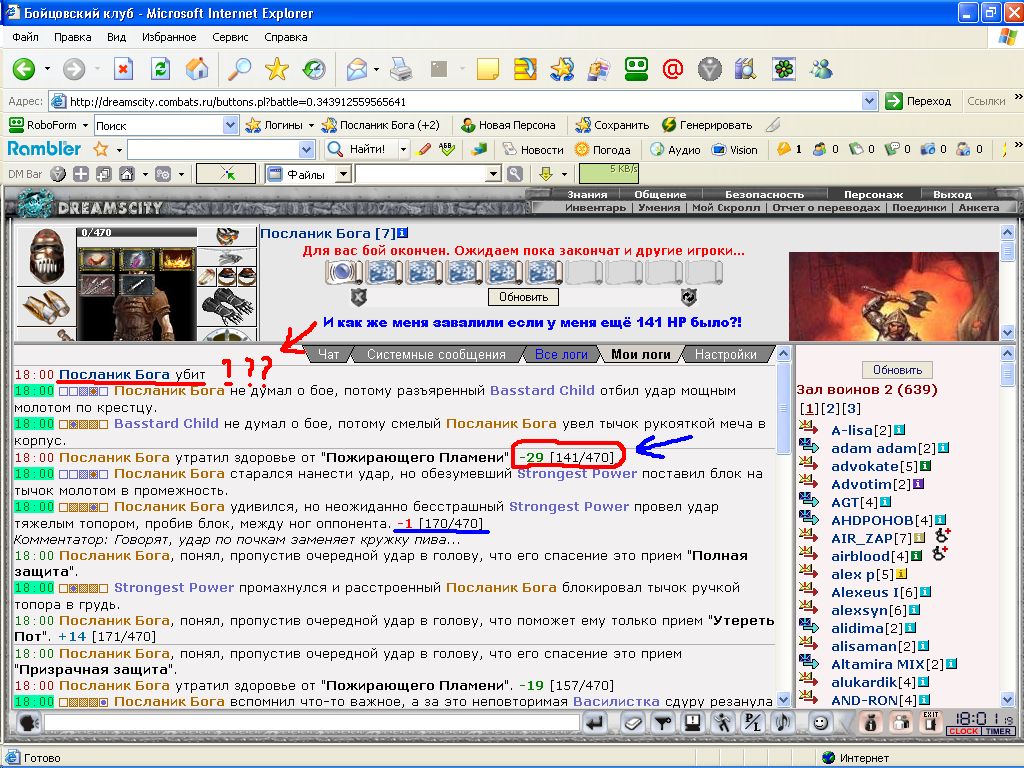This screenshot has width=1024, height=768.
Task: Open the Search magnifier in IE toolbar
Action: [x=240, y=69]
